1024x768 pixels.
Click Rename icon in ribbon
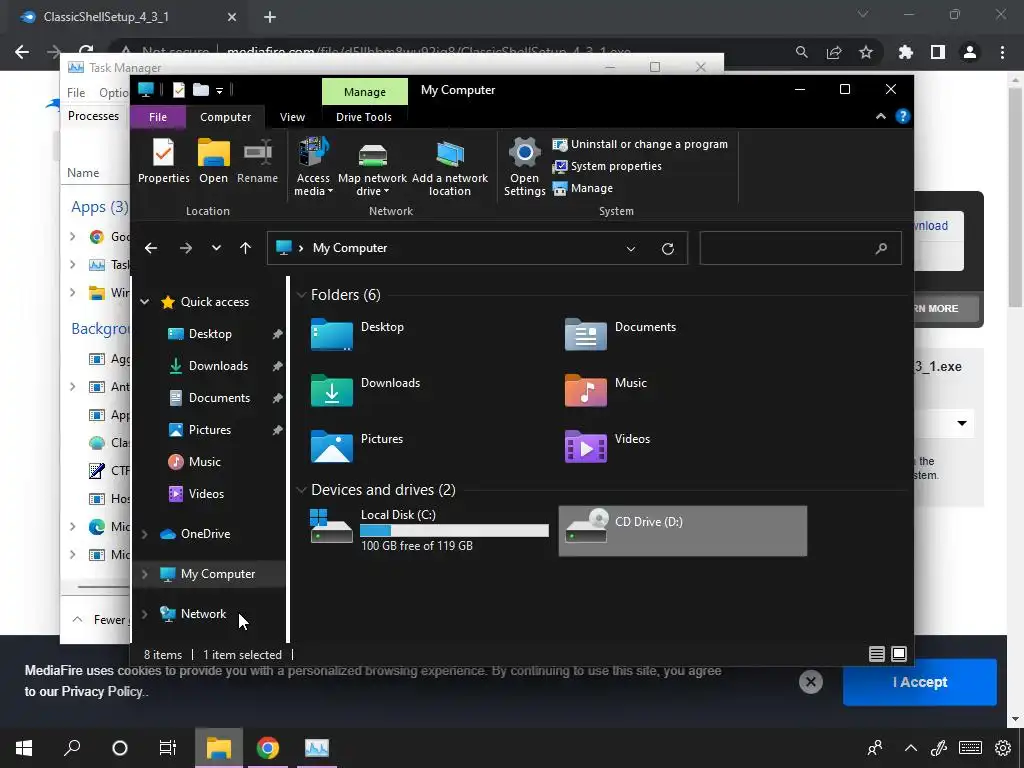pos(257,161)
